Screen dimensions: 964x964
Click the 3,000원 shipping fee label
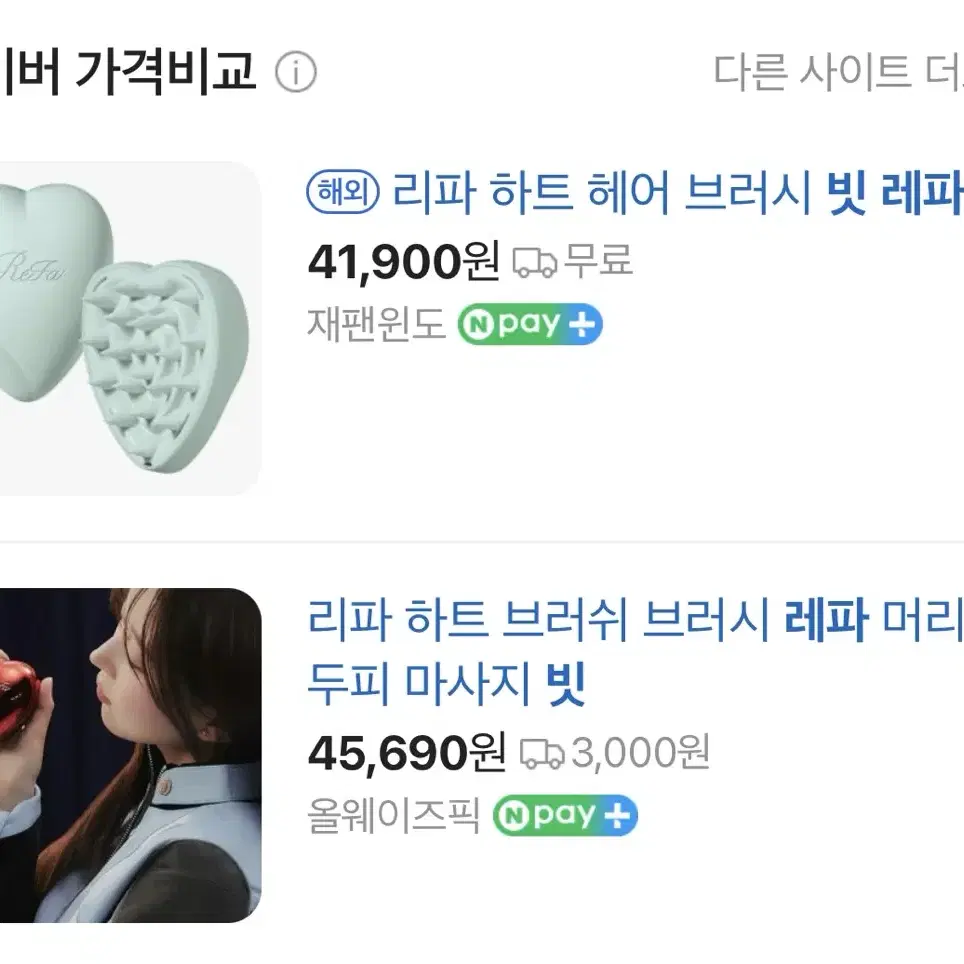tap(641, 752)
